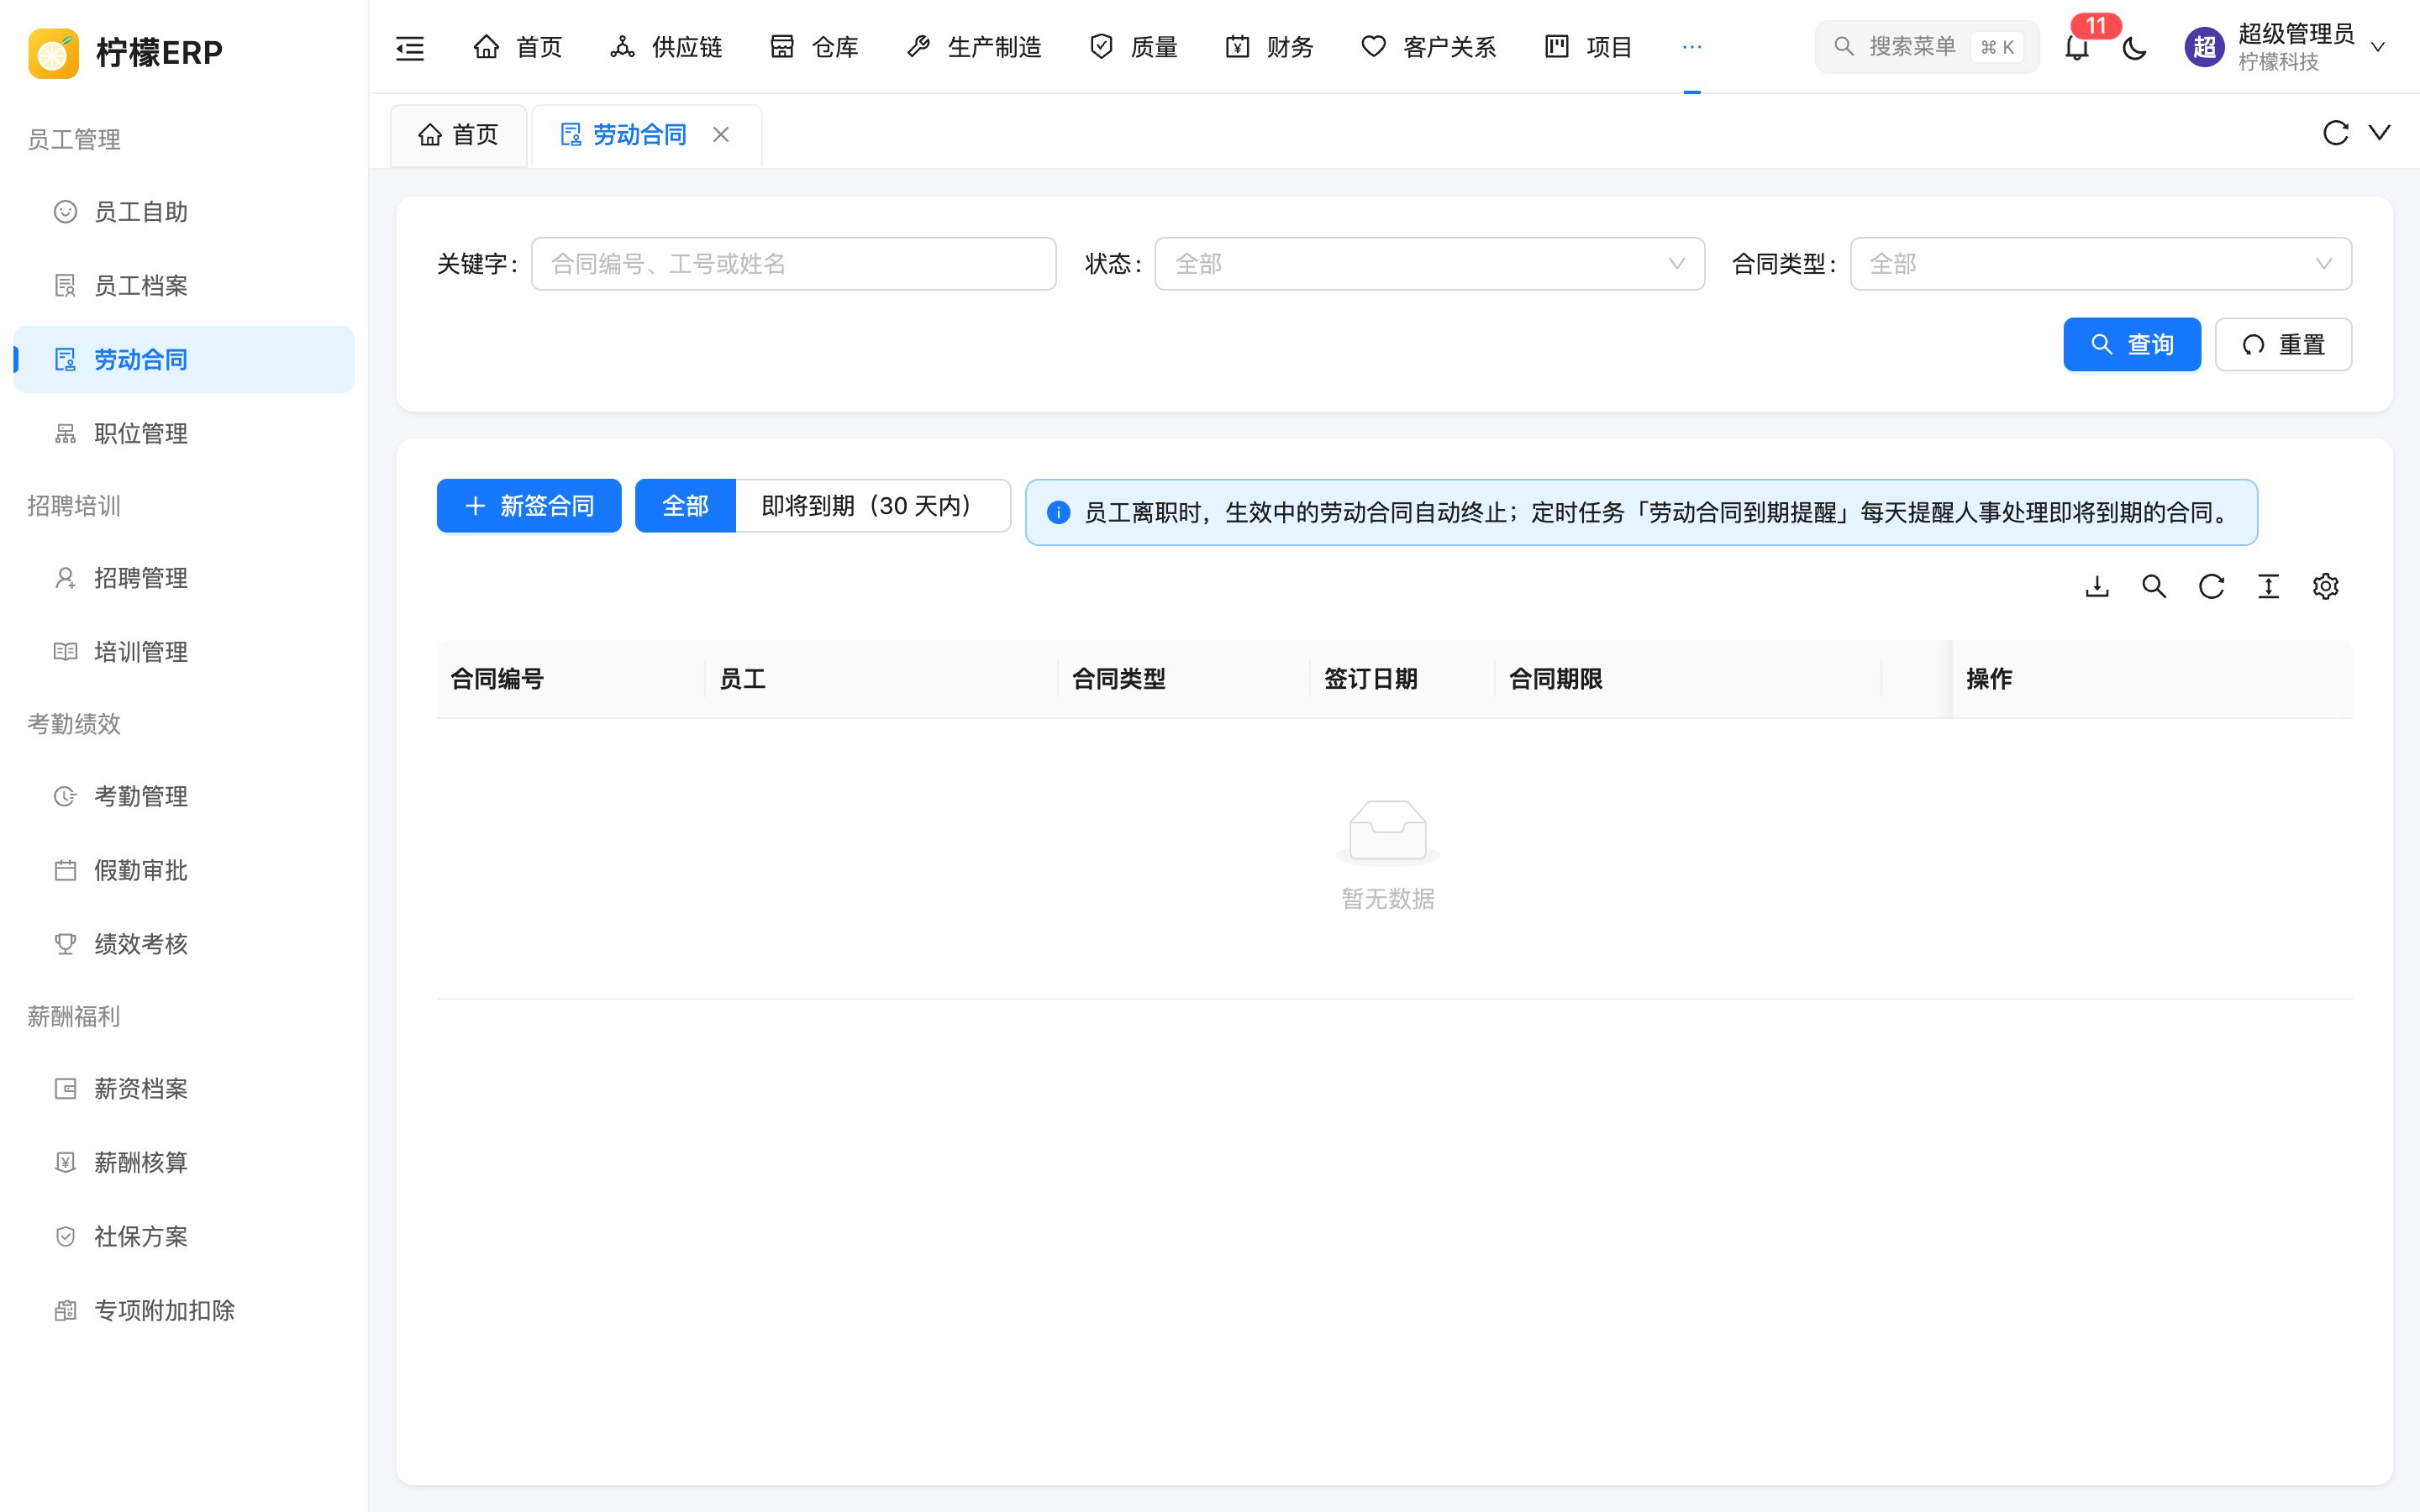Click the 合同期限 column header
The width and height of the screenshot is (2420, 1512).
[x=1688, y=679]
